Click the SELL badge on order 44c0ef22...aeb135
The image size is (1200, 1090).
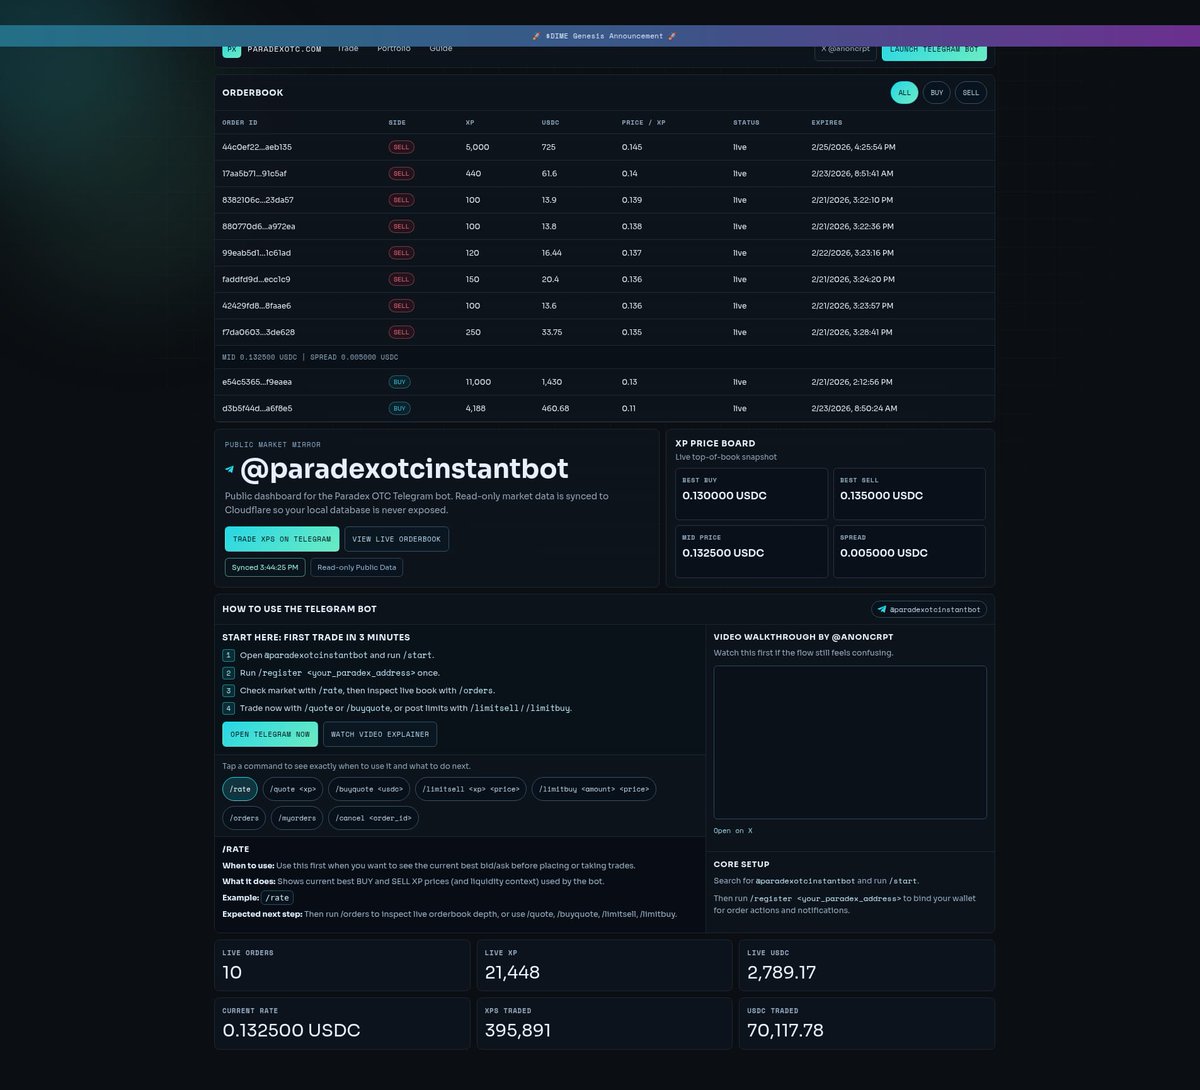click(401, 147)
